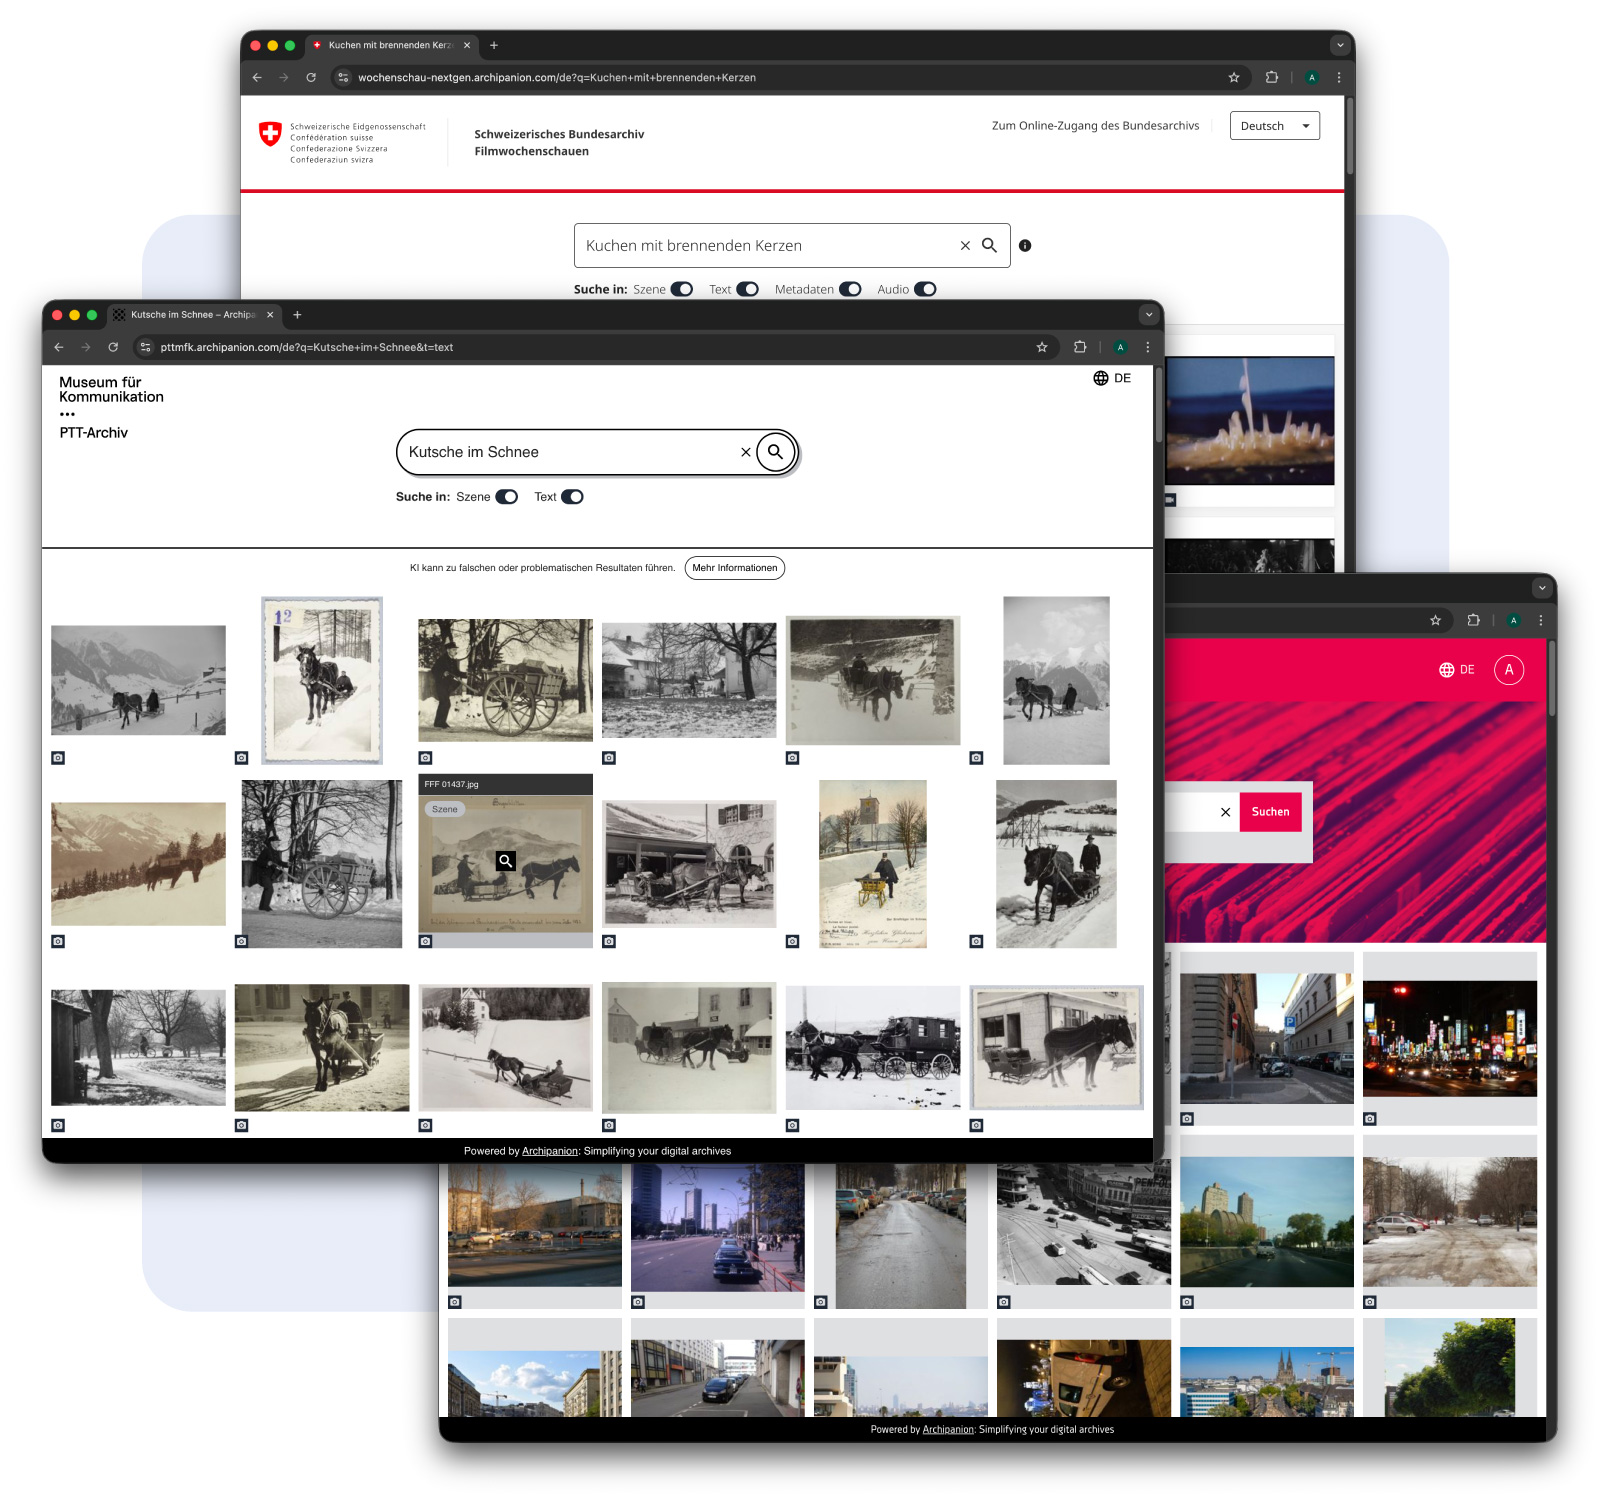Expand the tab list chevron in Bundesarchiv browser
Screen dimensions: 1600x1503
[1339, 45]
